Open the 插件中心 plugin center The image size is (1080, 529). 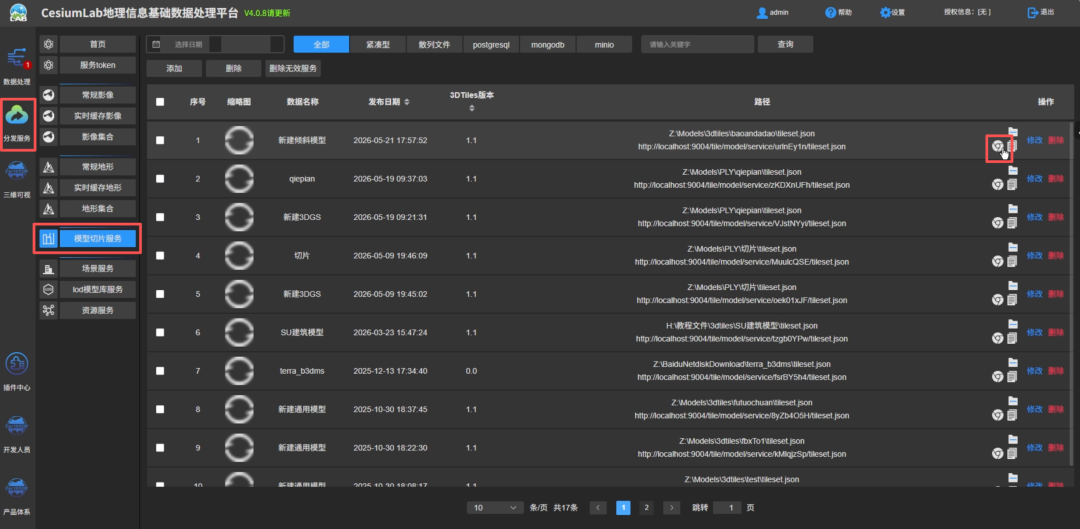pyautogui.click(x=17, y=372)
